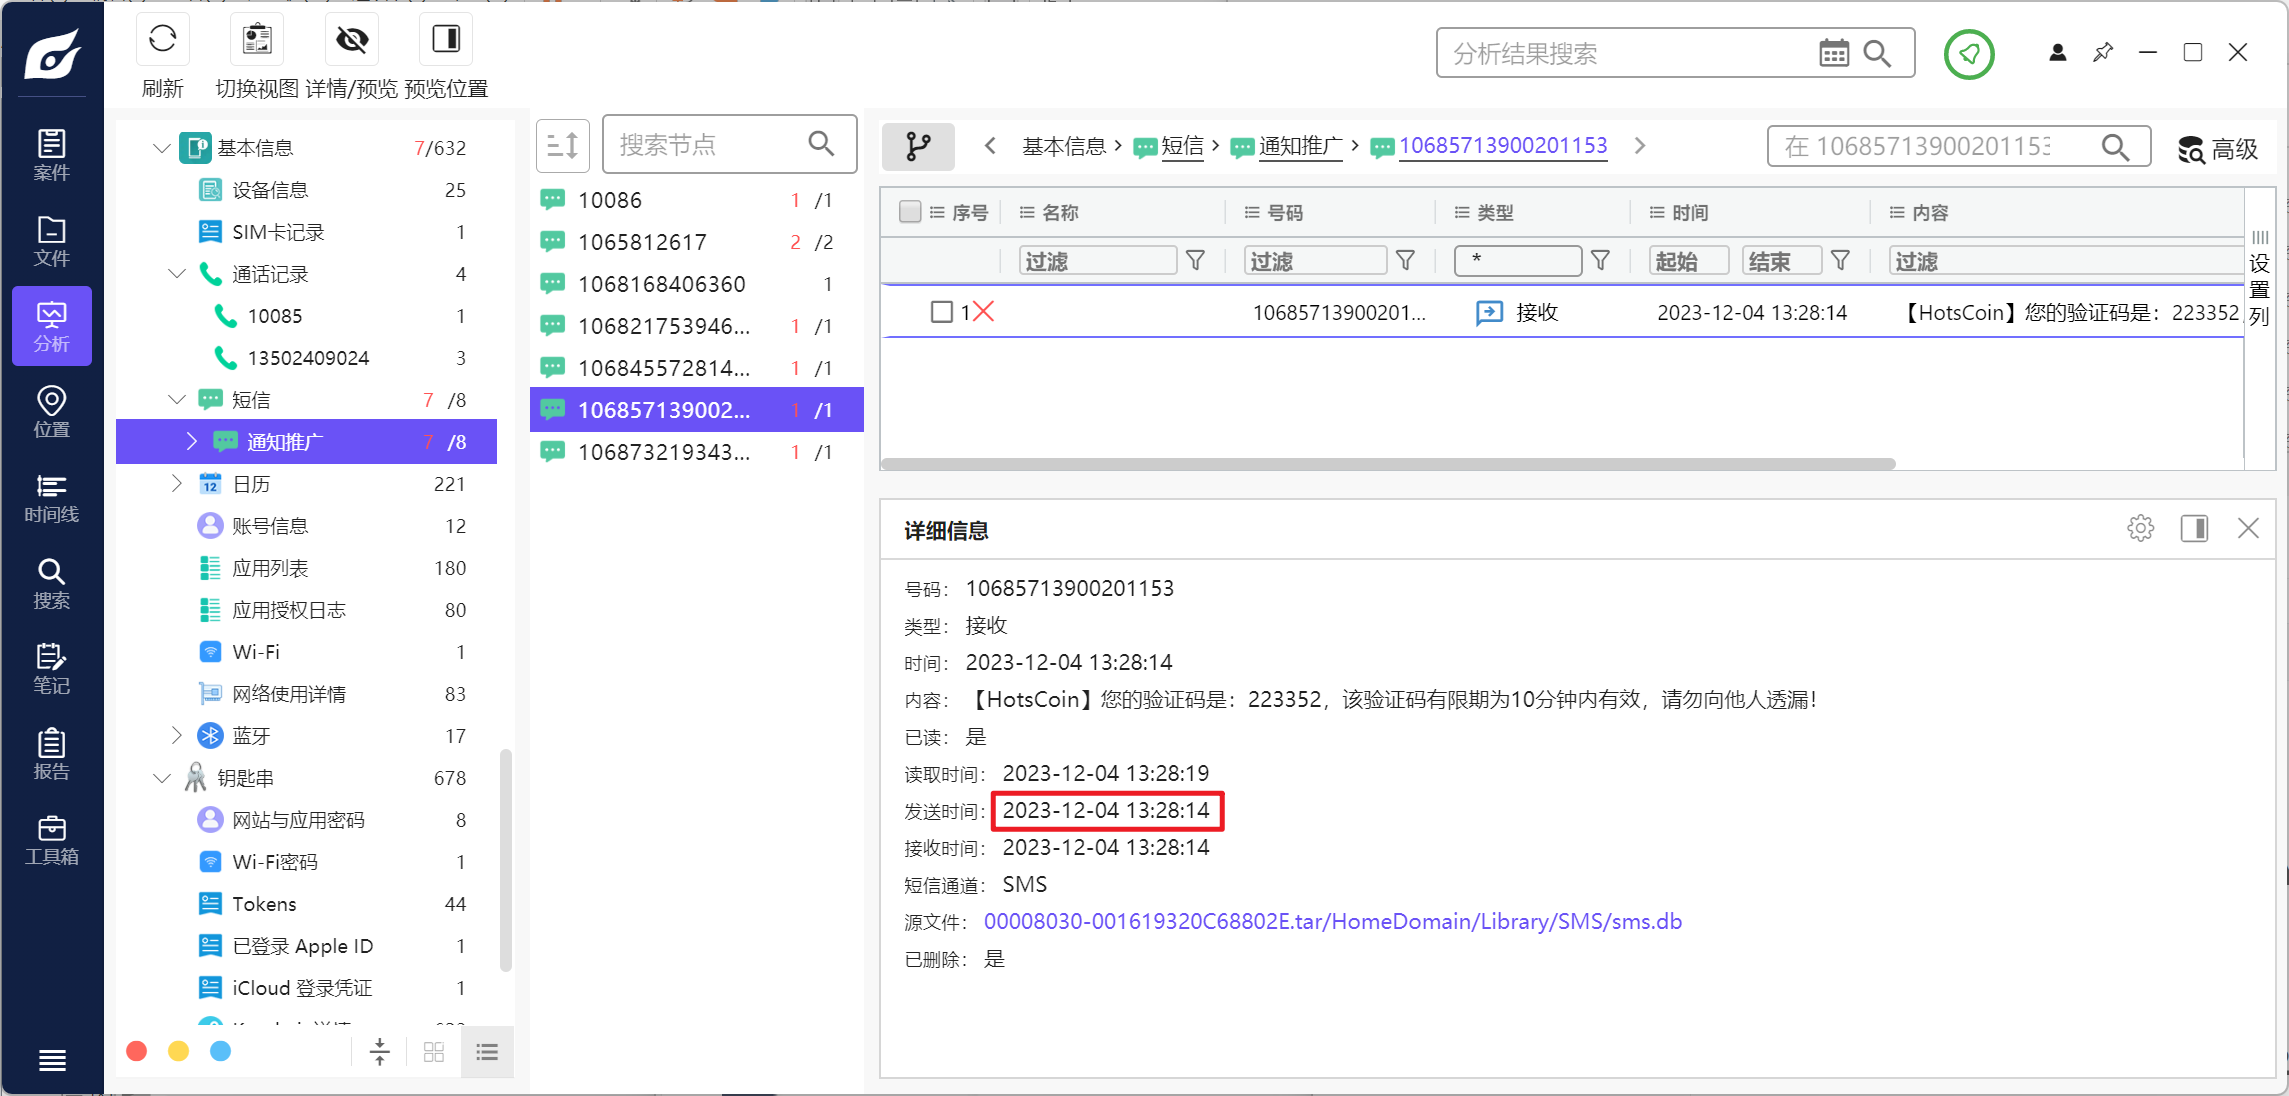Open the 位置 location sidebar section

click(52, 412)
